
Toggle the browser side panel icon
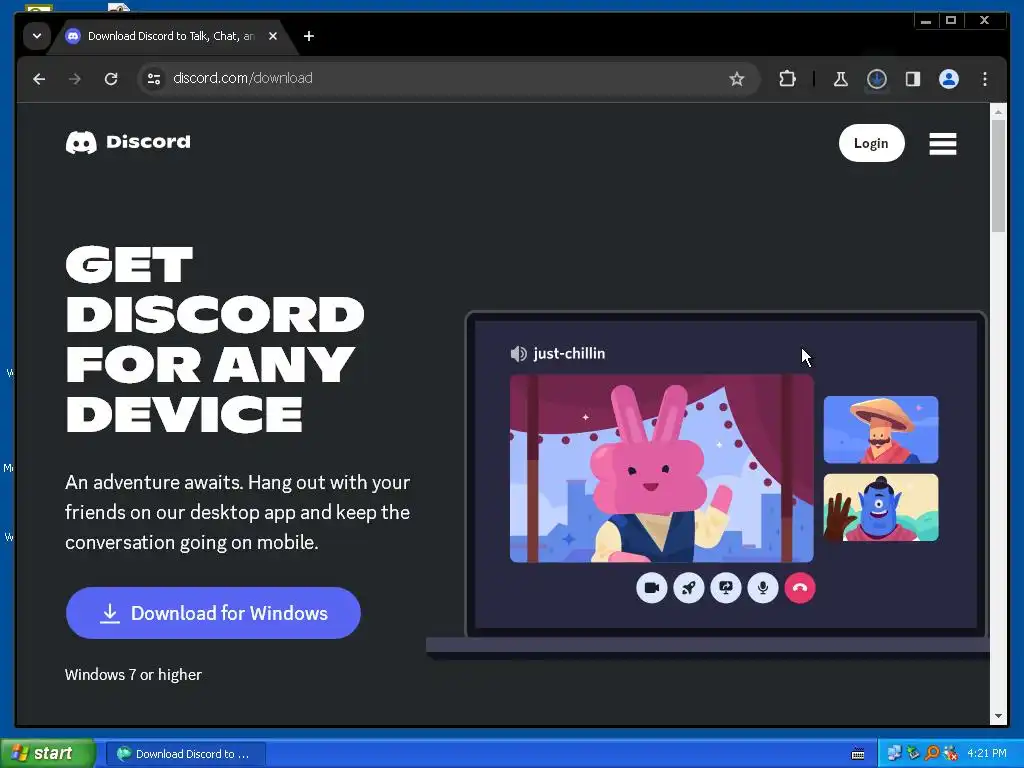912,79
